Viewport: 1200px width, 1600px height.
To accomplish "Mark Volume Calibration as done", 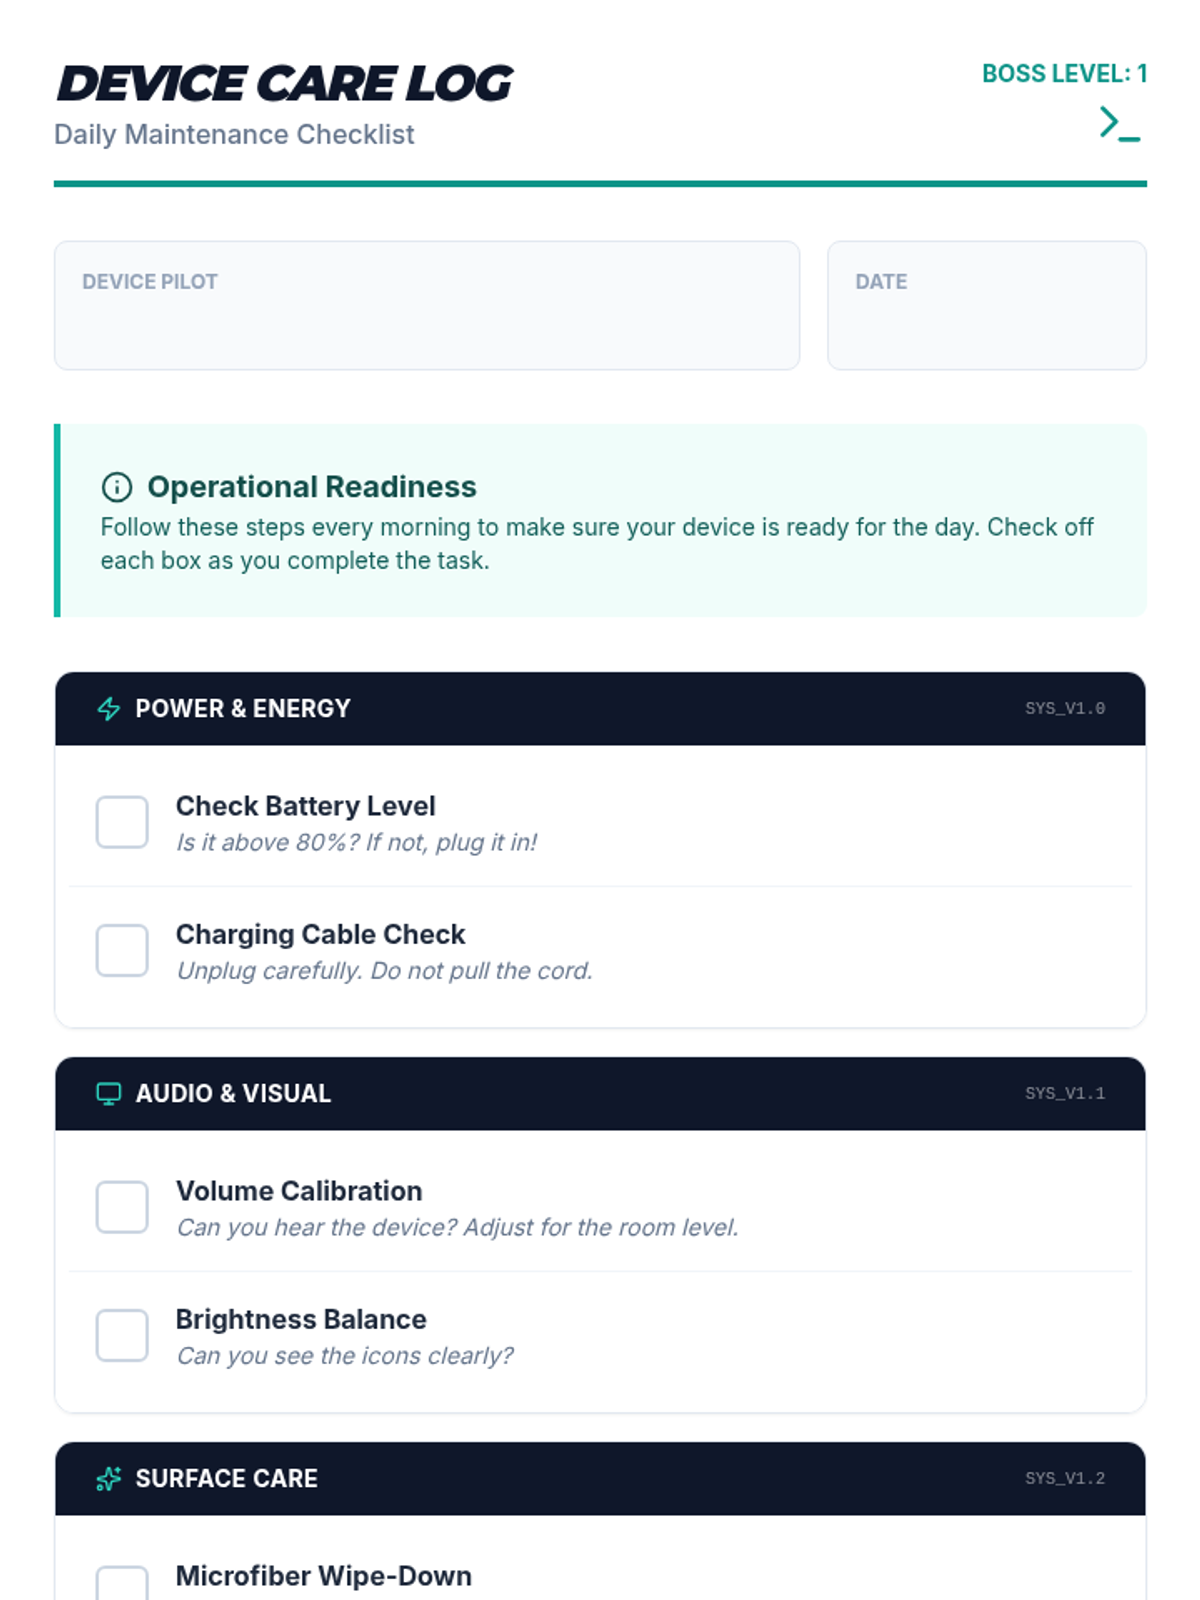I will click(122, 1207).
